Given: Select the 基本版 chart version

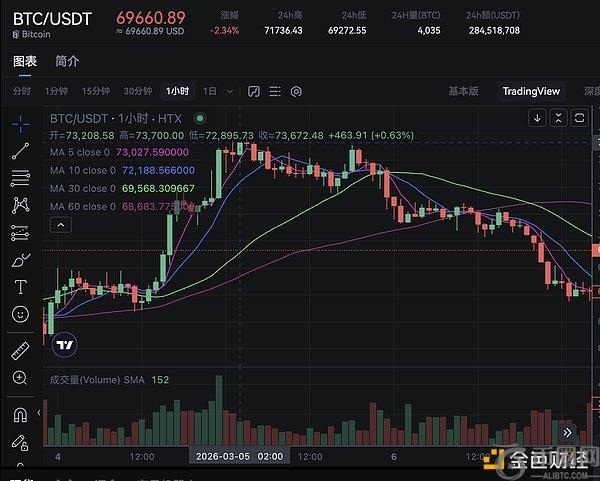Looking at the screenshot, I should tap(463, 91).
